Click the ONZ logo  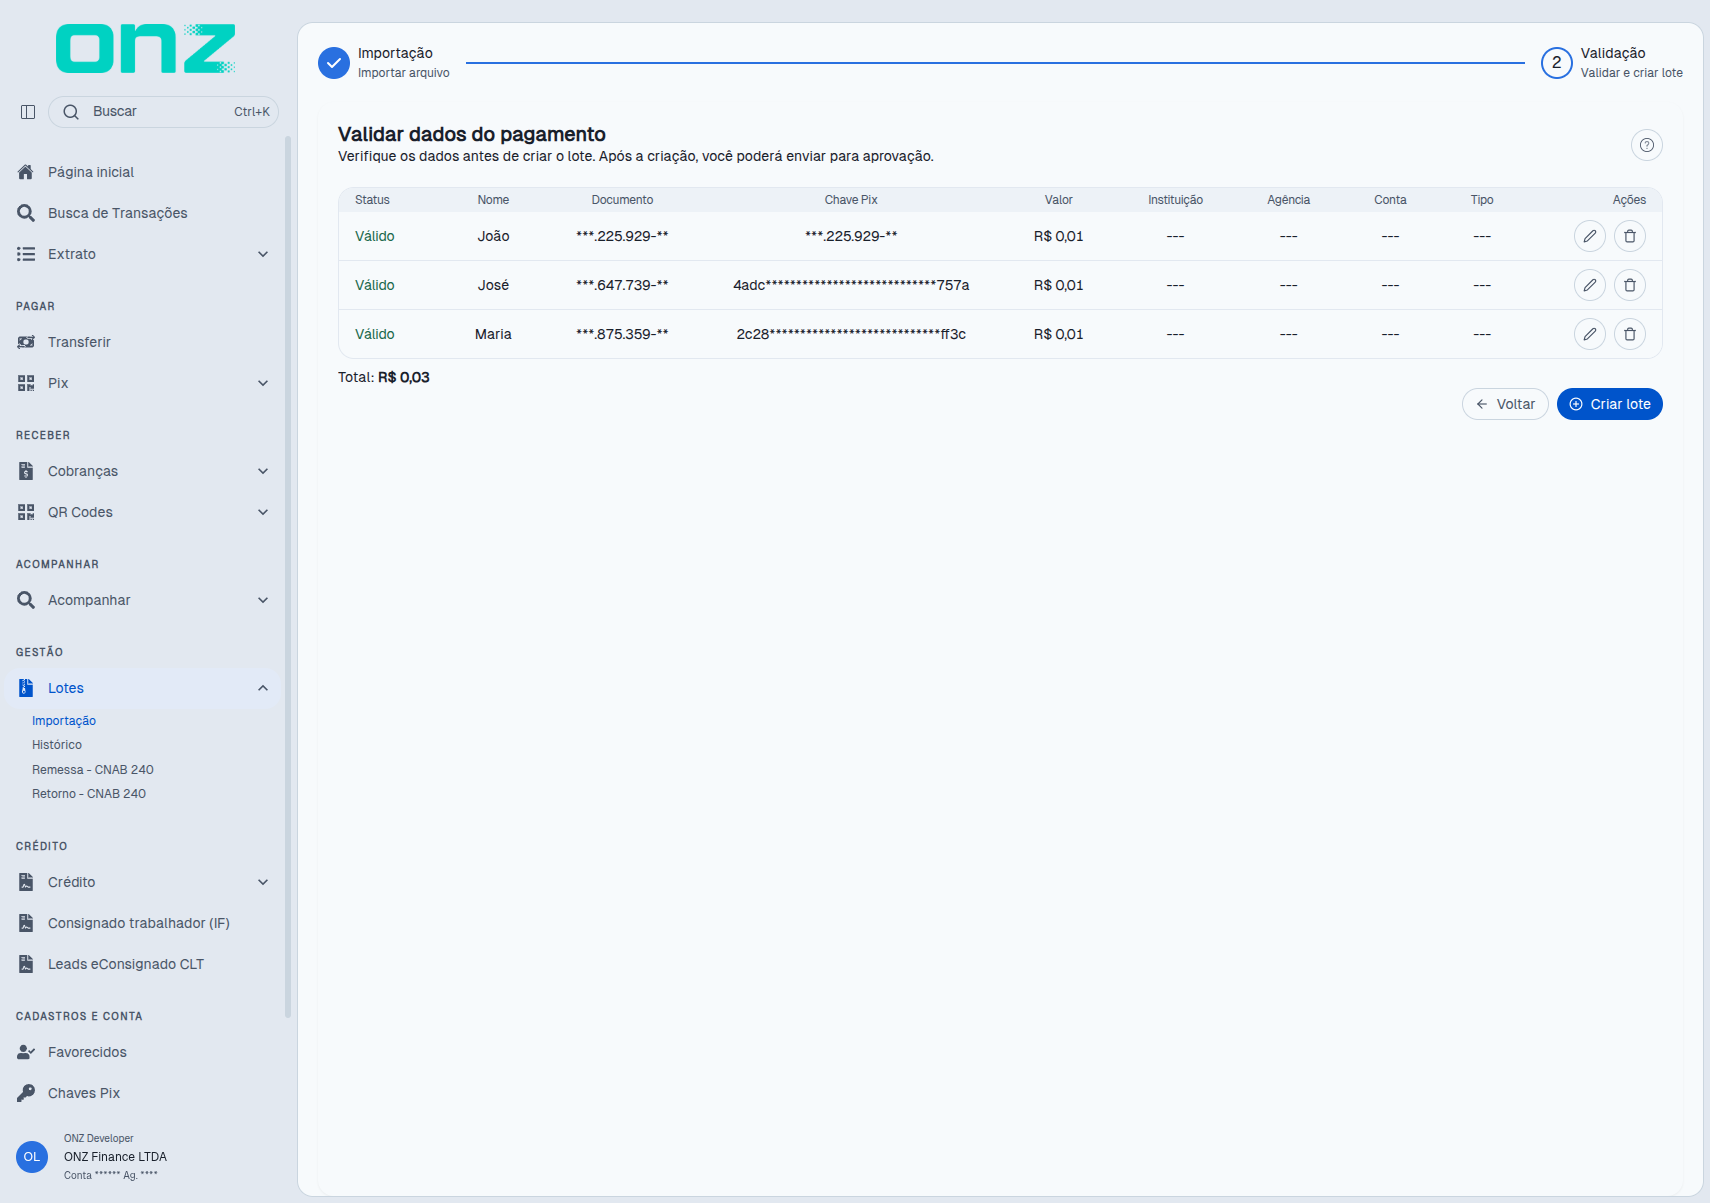point(146,49)
